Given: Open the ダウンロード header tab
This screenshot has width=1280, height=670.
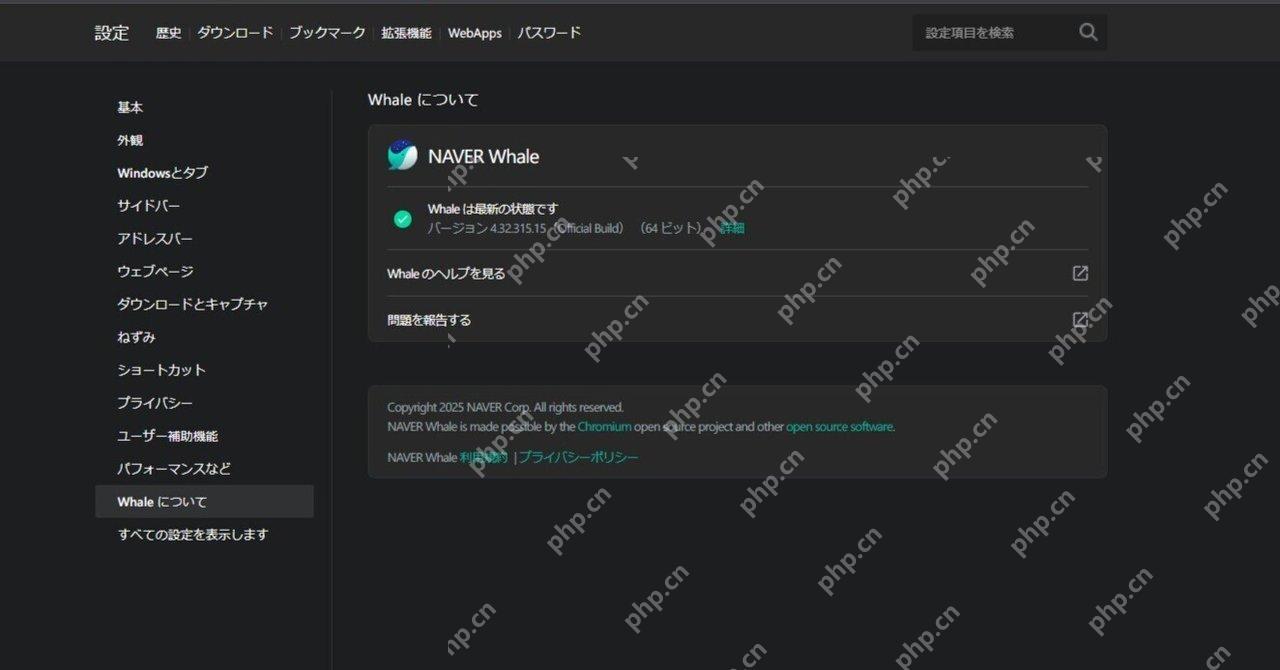Looking at the screenshot, I should 235,33.
